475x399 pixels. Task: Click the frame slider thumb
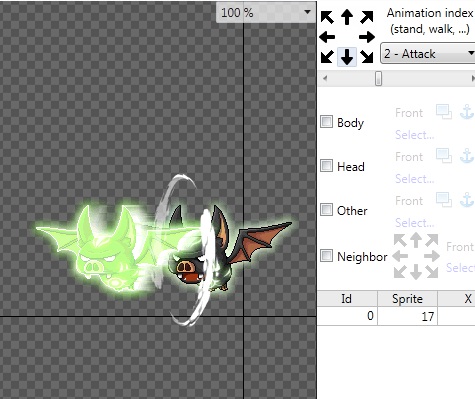[378, 79]
